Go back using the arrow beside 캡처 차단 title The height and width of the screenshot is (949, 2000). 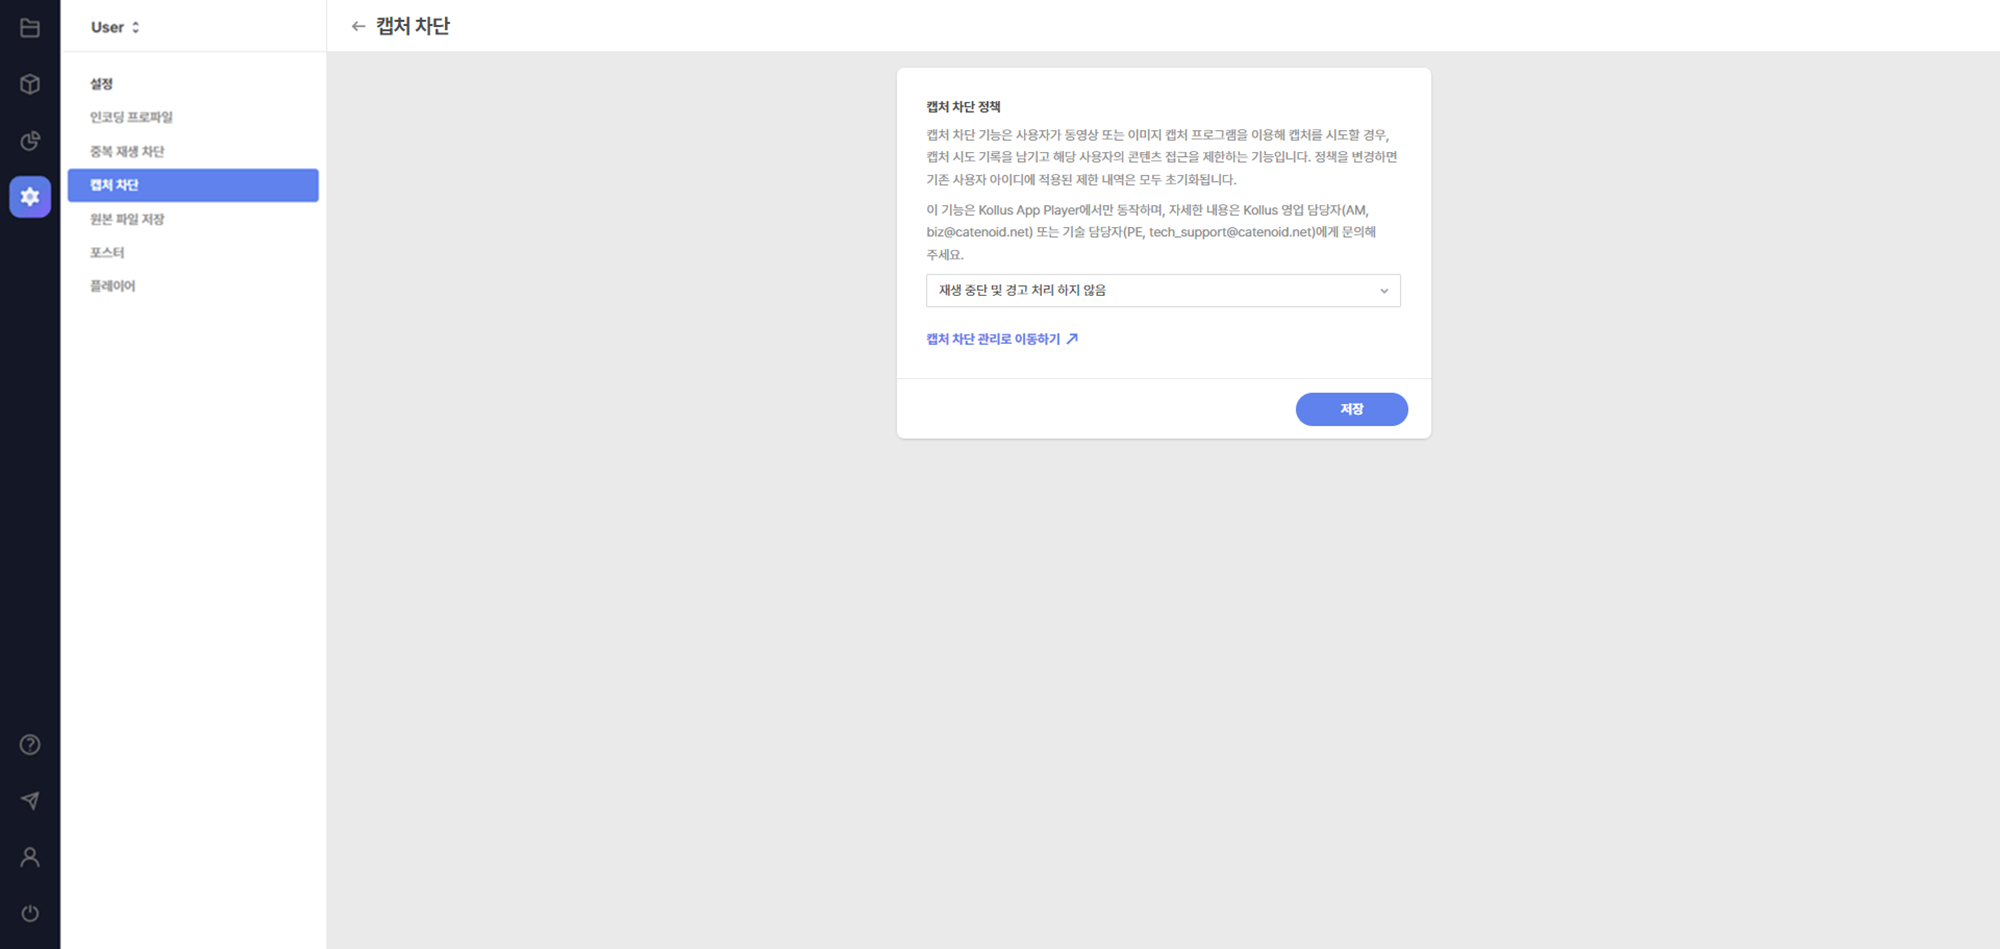[358, 27]
